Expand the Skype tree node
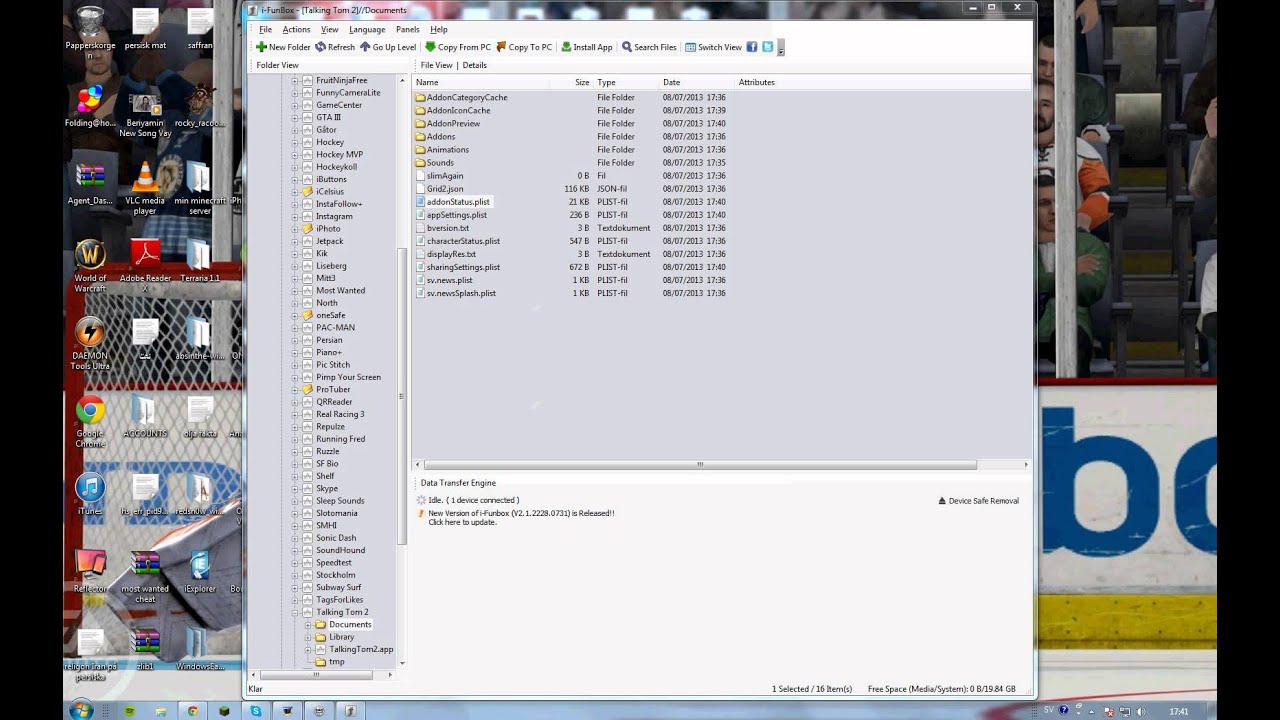 click(295, 488)
